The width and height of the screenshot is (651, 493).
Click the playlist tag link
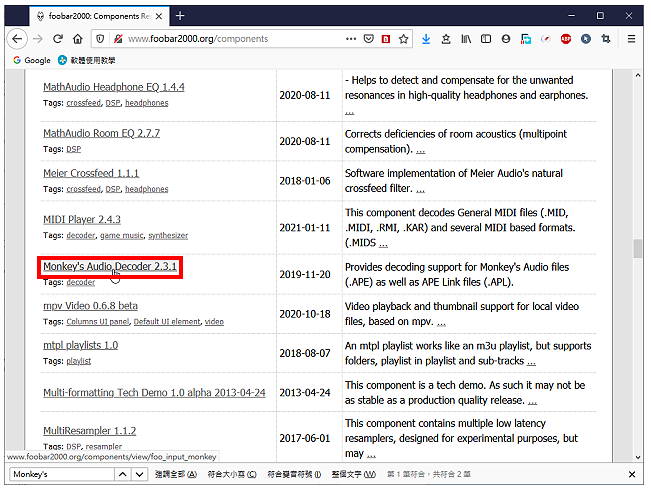(x=78, y=361)
